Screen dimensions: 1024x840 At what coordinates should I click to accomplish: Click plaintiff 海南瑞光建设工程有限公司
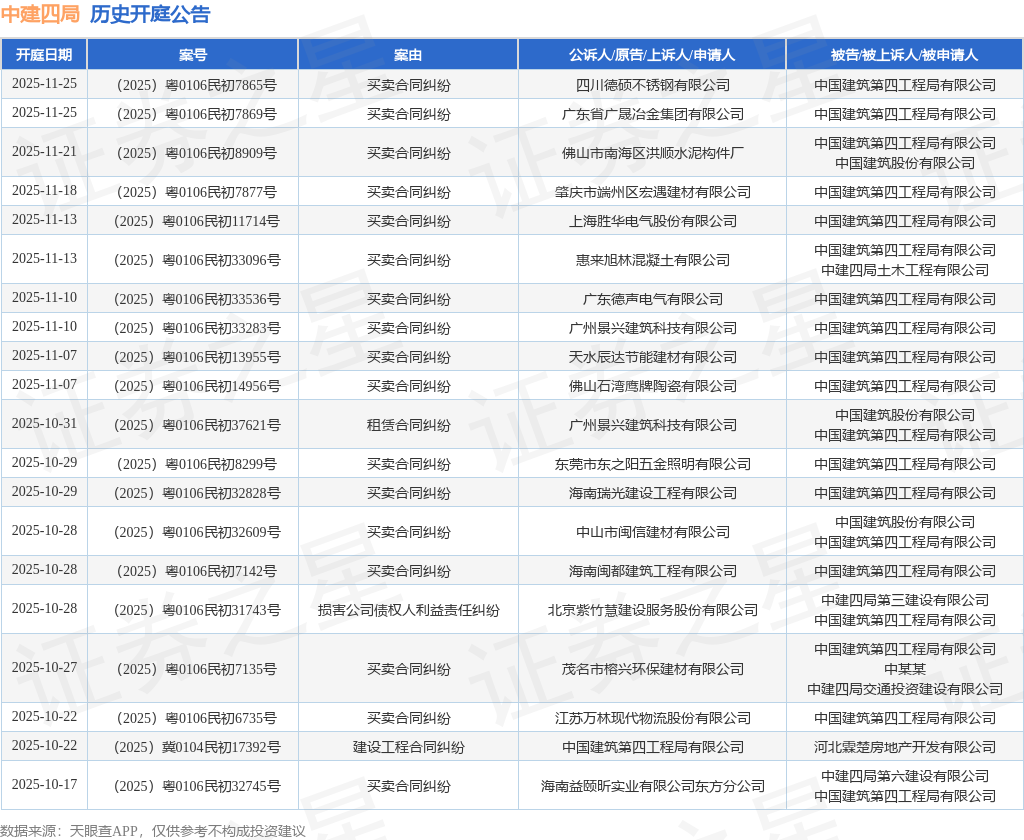click(652, 493)
